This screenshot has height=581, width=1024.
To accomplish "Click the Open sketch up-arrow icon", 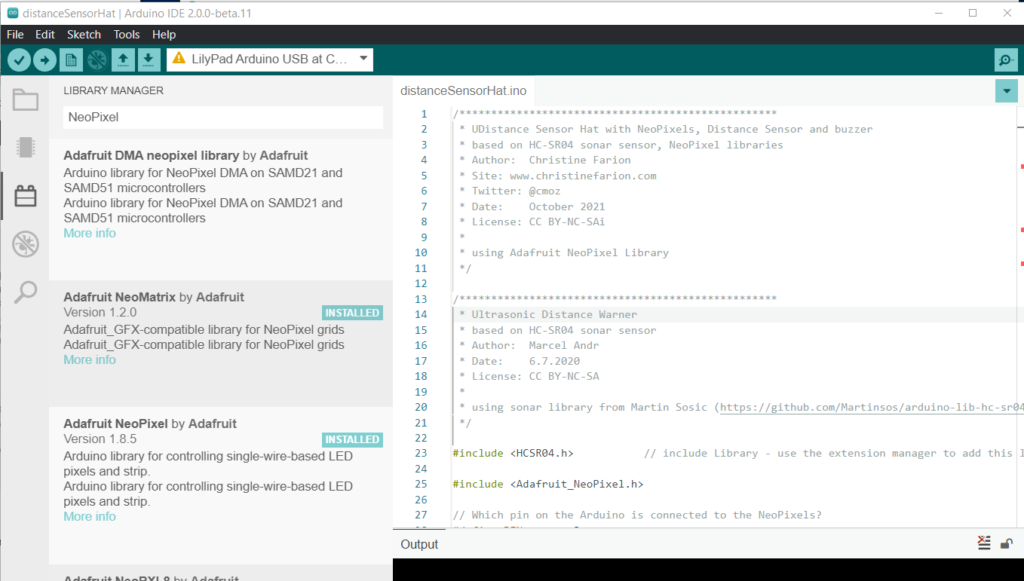I will (x=123, y=60).
